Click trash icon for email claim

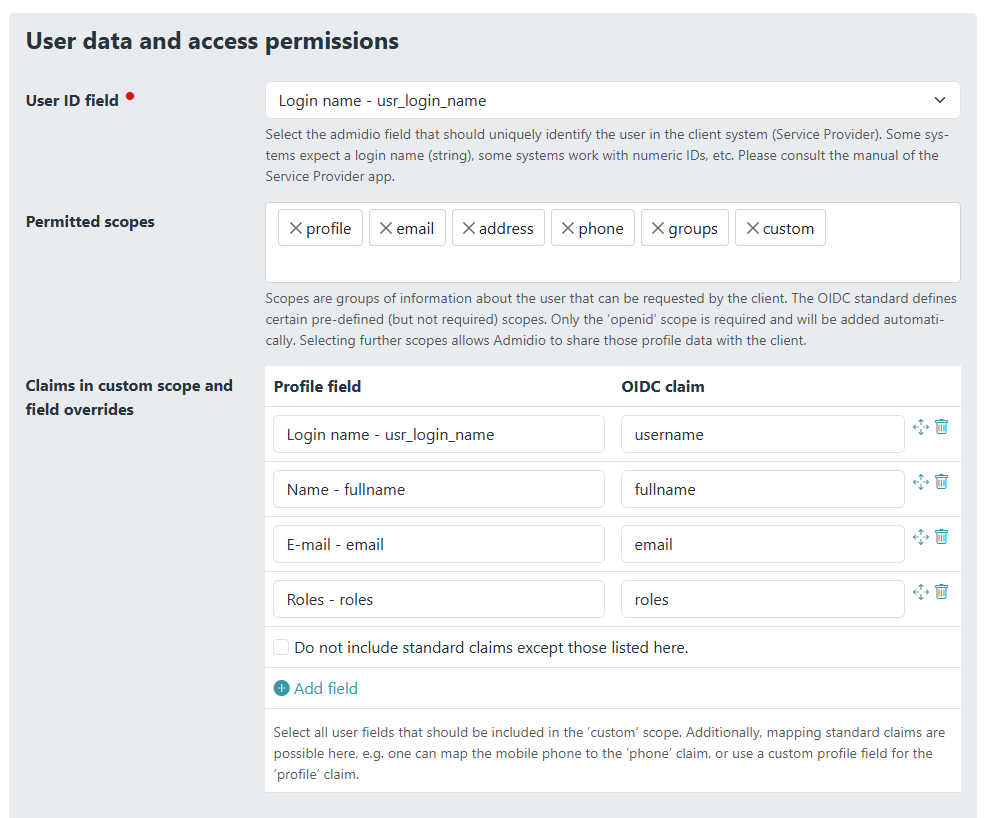click(x=941, y=537)
